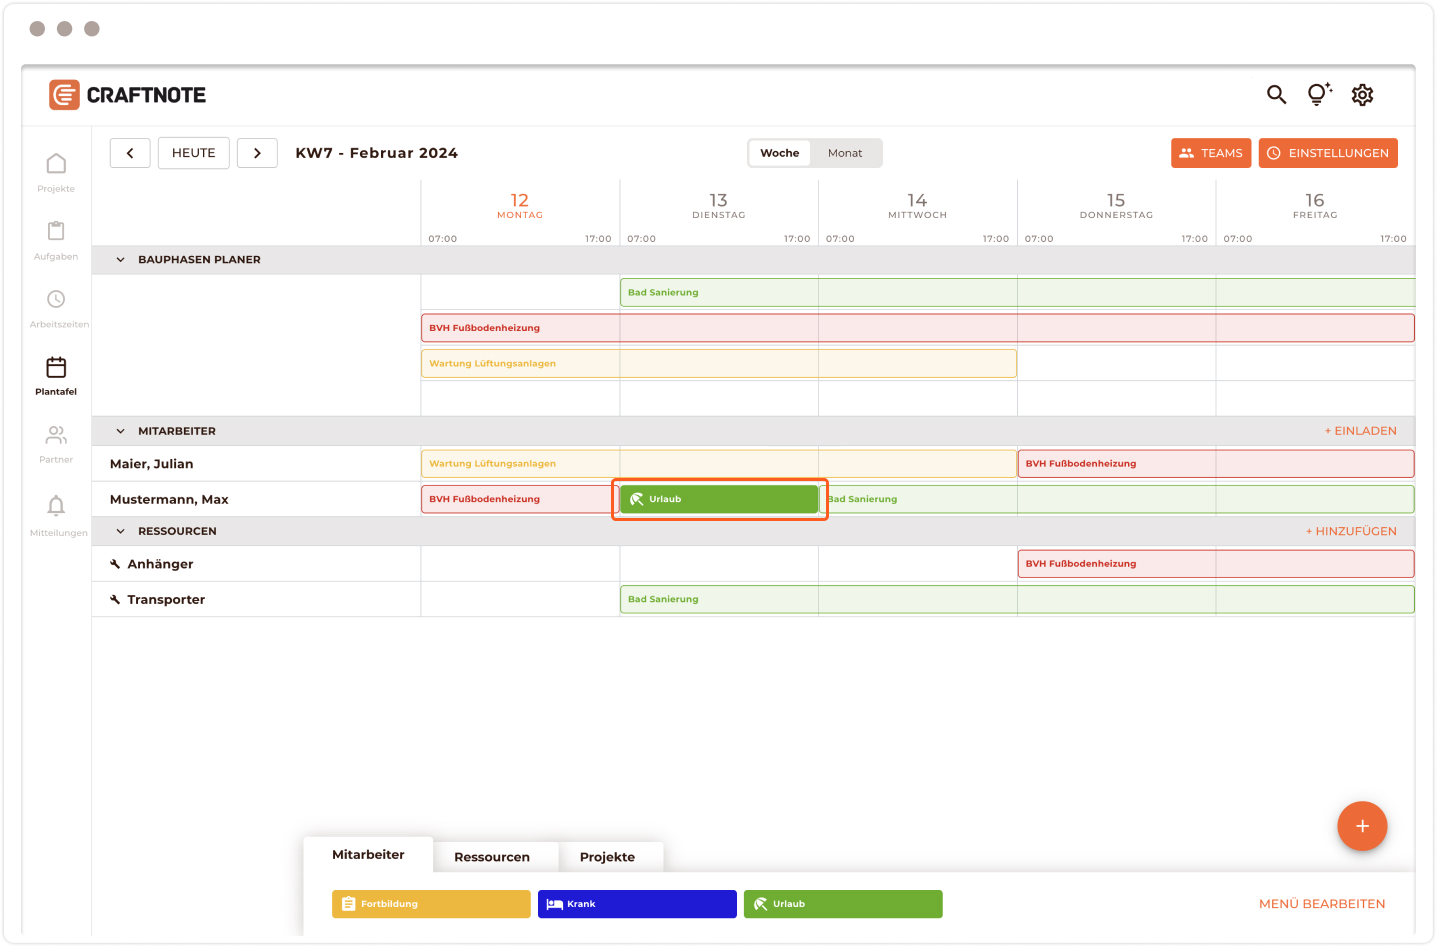The image size is (1437, 947).
Task: Click the search magnifier icon
Action: (x=1276, y=95)
